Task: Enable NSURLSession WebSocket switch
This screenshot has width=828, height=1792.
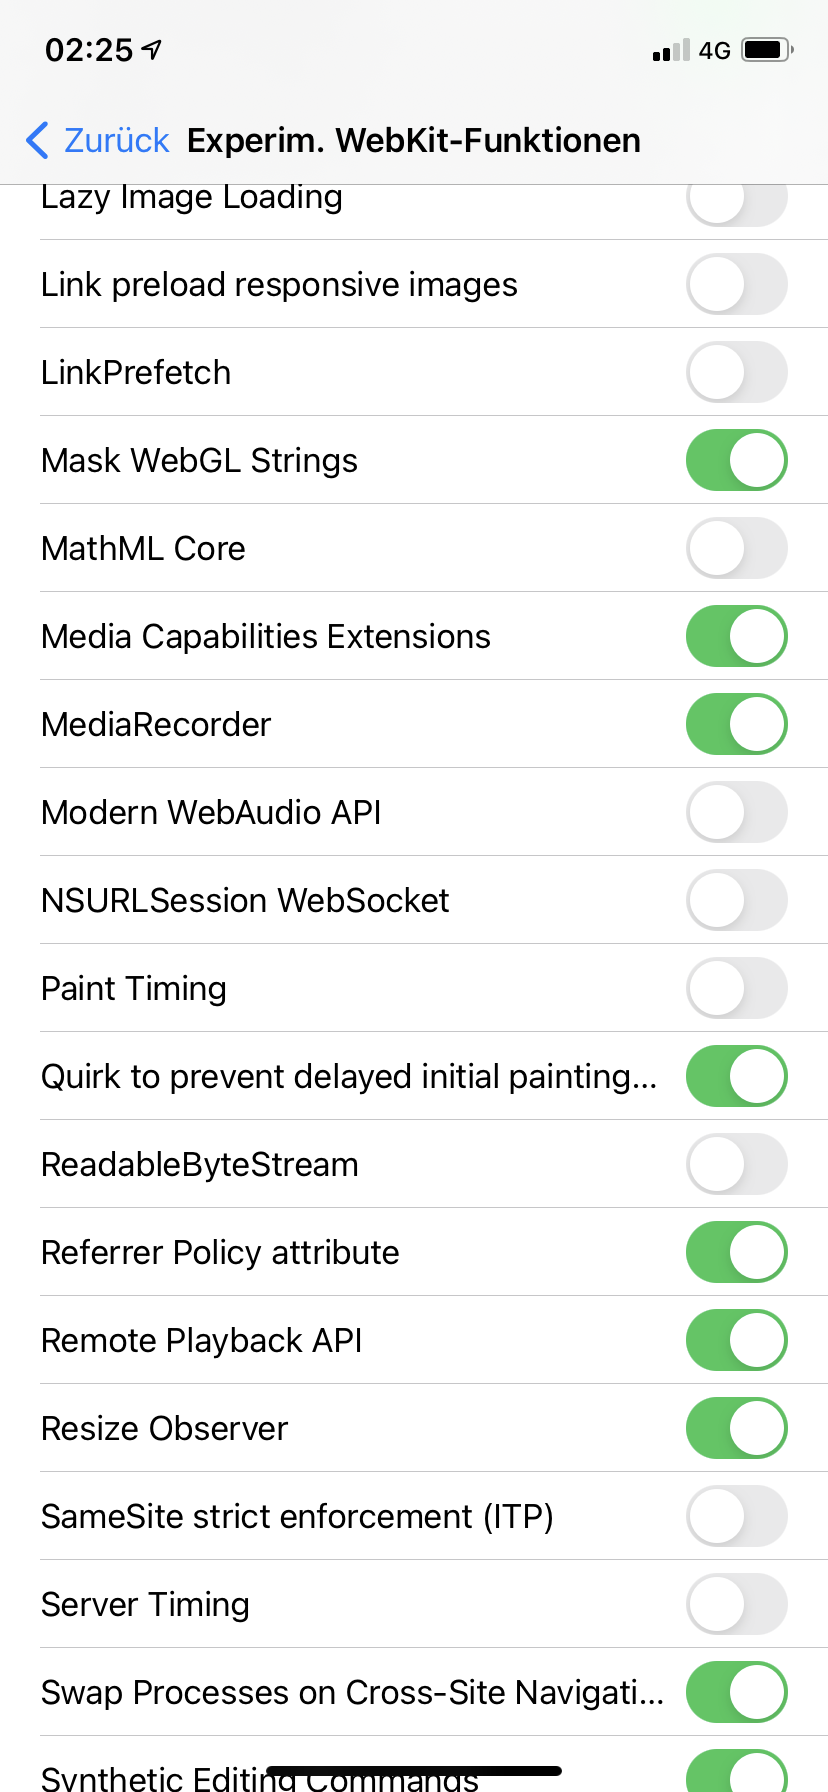Action: (x=736, y=900)
